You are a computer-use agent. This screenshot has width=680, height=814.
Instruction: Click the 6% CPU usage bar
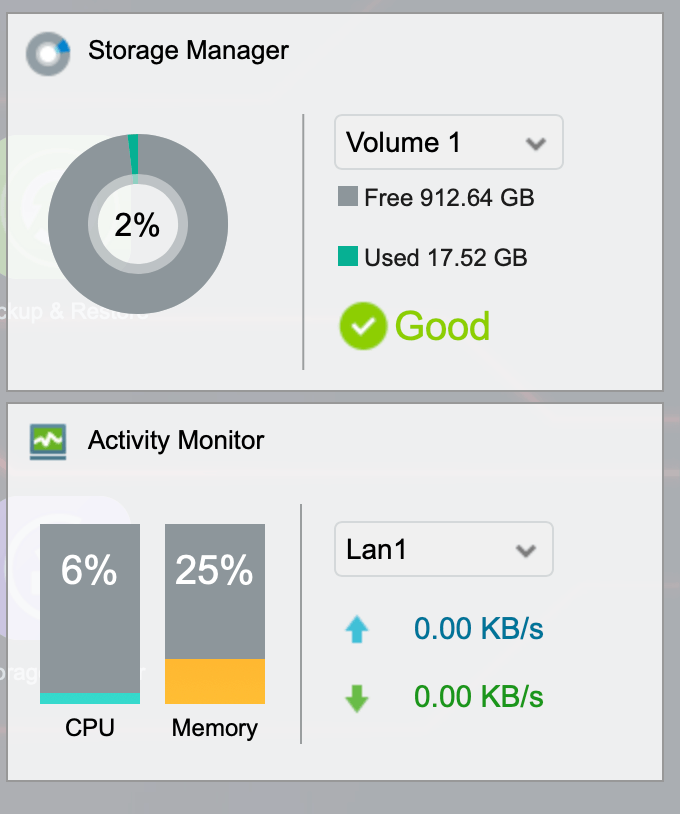click(90, 614)
